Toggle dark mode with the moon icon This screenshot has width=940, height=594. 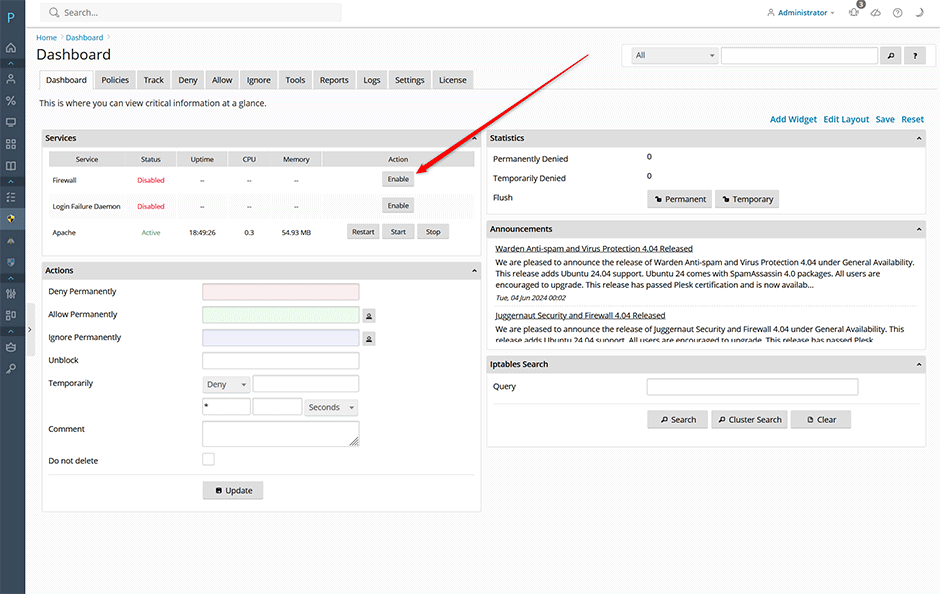[x=919, y=13]
